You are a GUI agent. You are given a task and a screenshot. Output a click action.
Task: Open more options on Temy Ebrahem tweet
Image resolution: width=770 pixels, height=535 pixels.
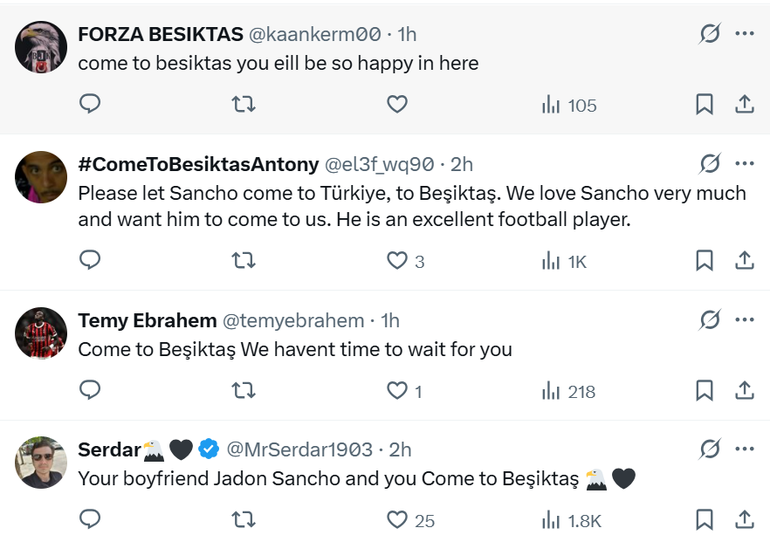(744, 320)
